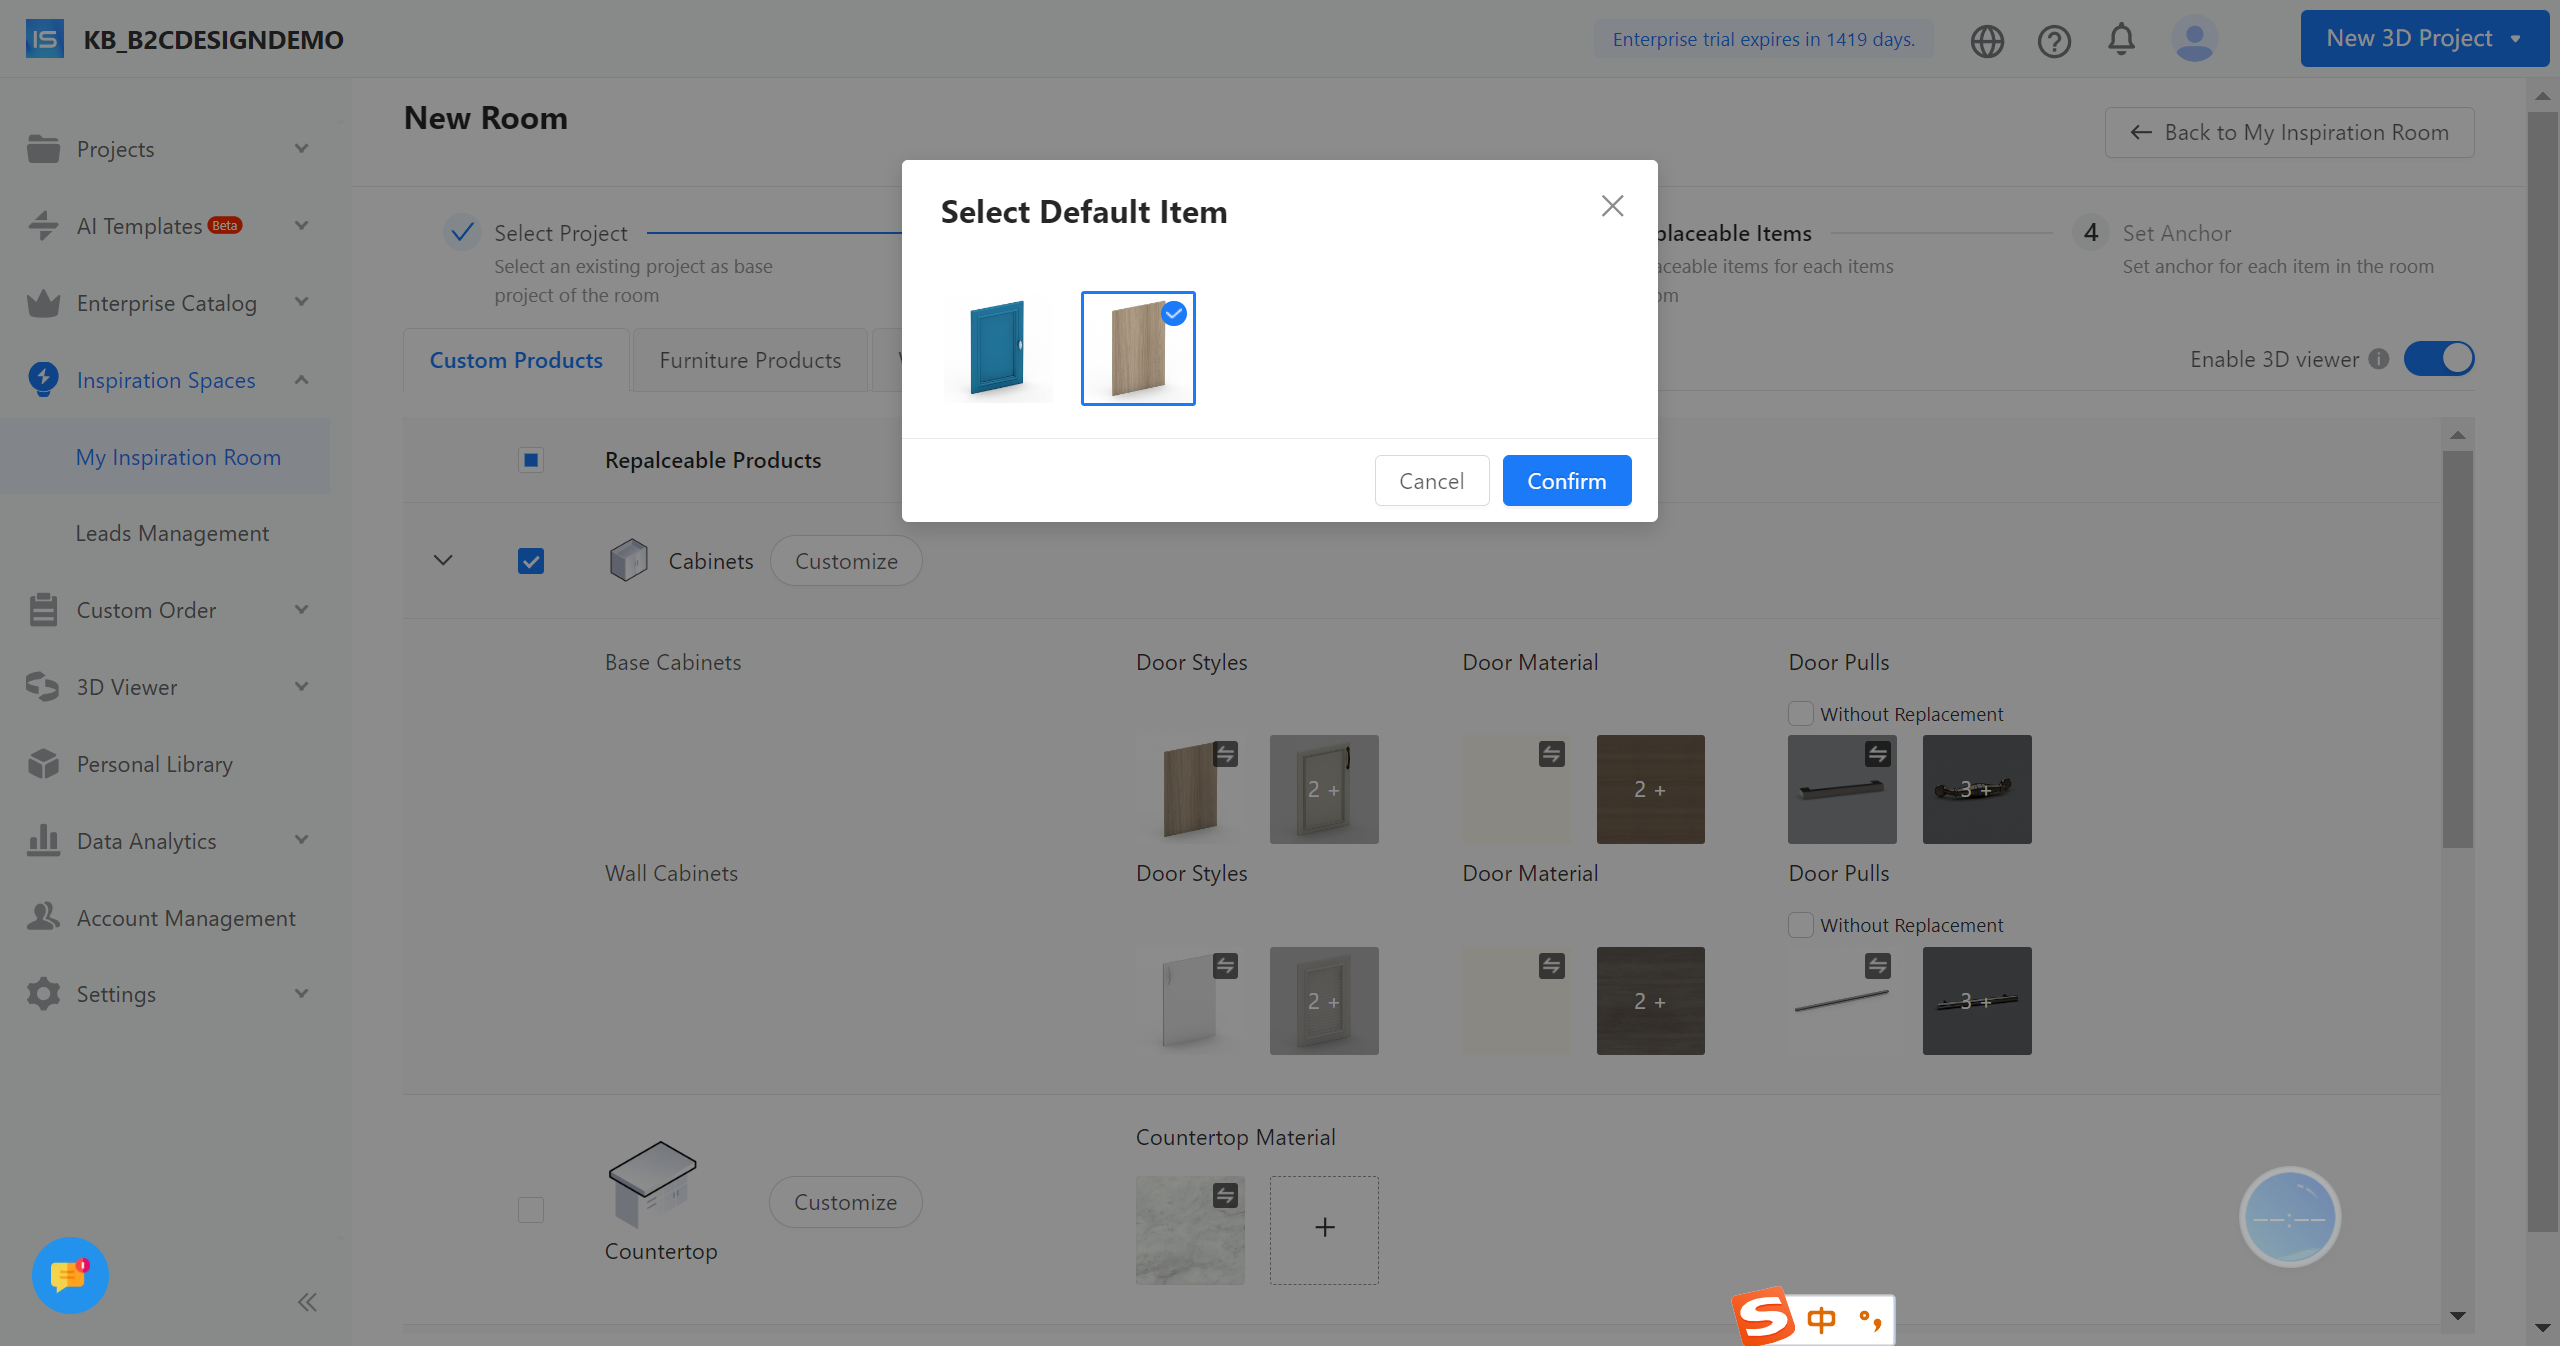Cancel the Select Default Item dialog
Screen dimensions: 2560x1346
pos(1431,481)
